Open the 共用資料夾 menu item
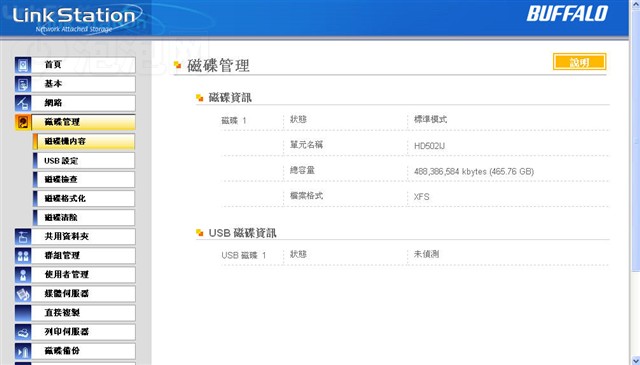Screen dimensions: 640x365 [x=83, y=236]
